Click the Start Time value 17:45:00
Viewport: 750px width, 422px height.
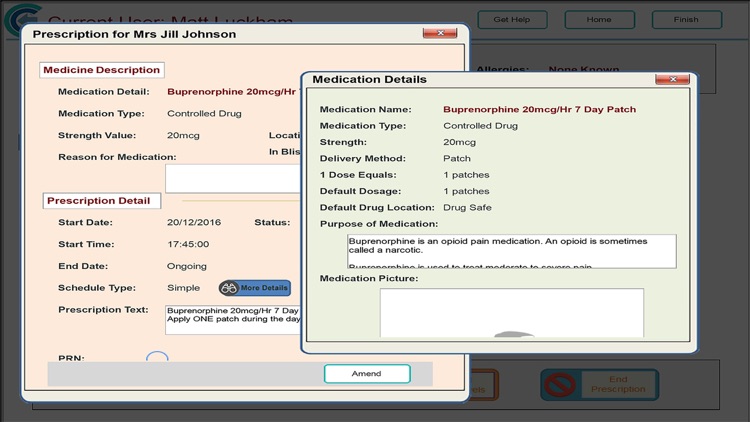pos(188,244)
